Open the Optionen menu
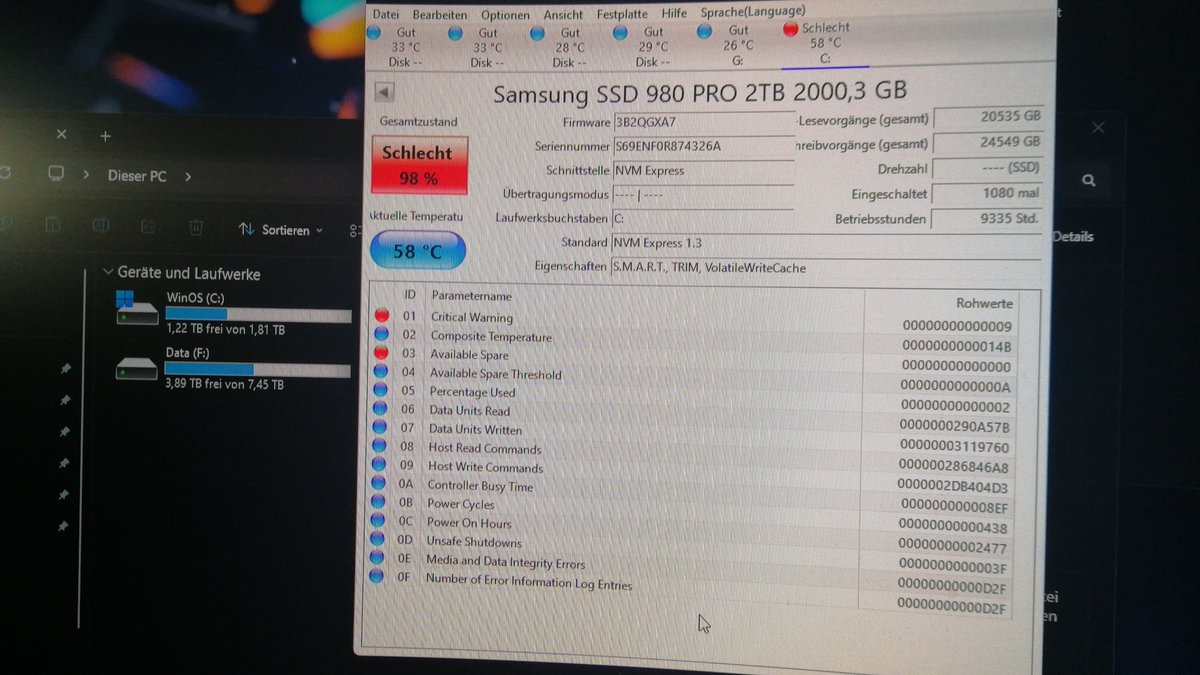Viewport: 1200px width, 675px height. [505, 14]
